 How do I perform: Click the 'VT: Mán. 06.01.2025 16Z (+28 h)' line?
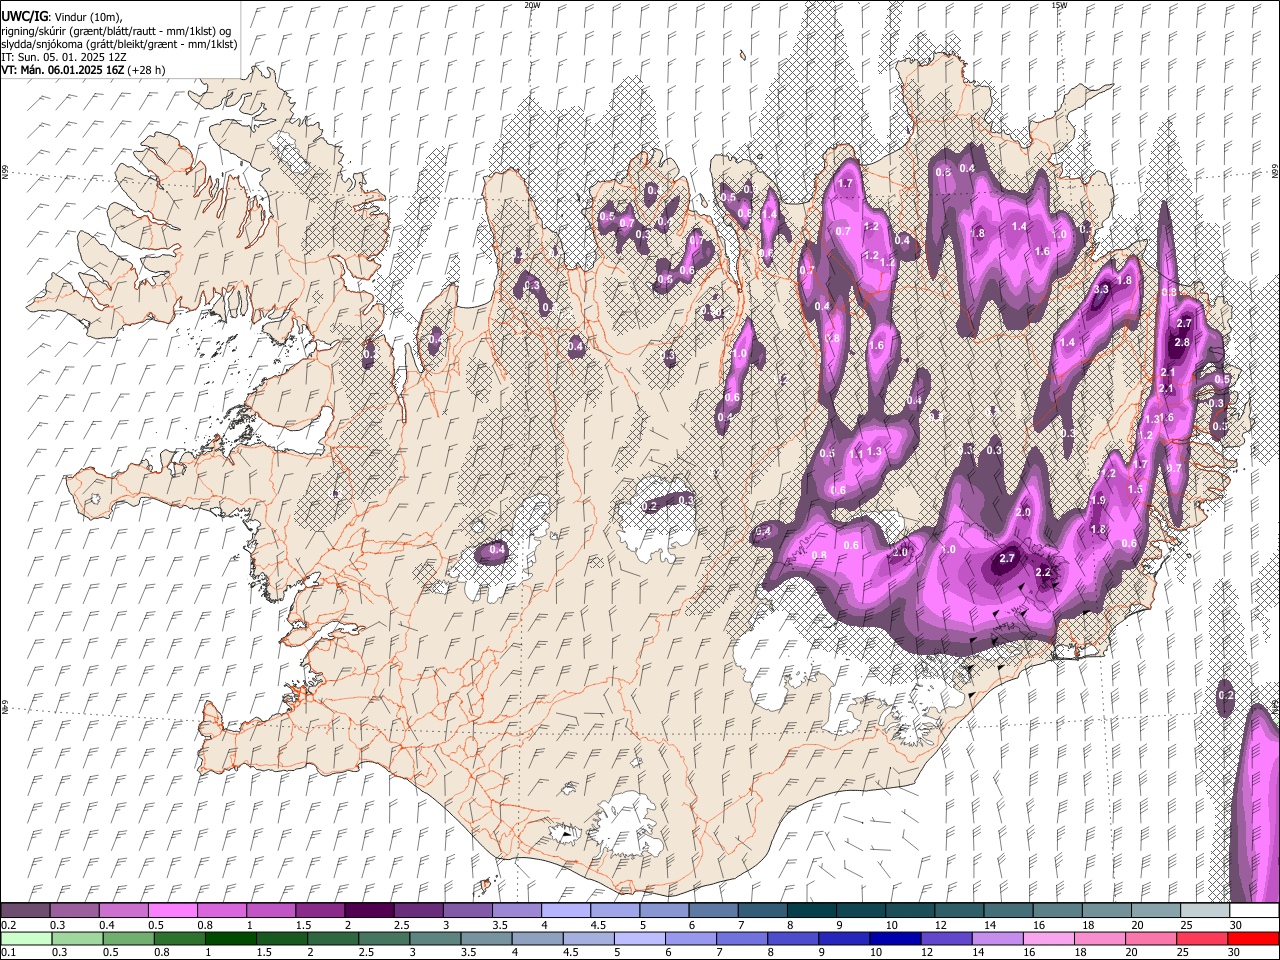pyautogui.click(x=83, y=70)
